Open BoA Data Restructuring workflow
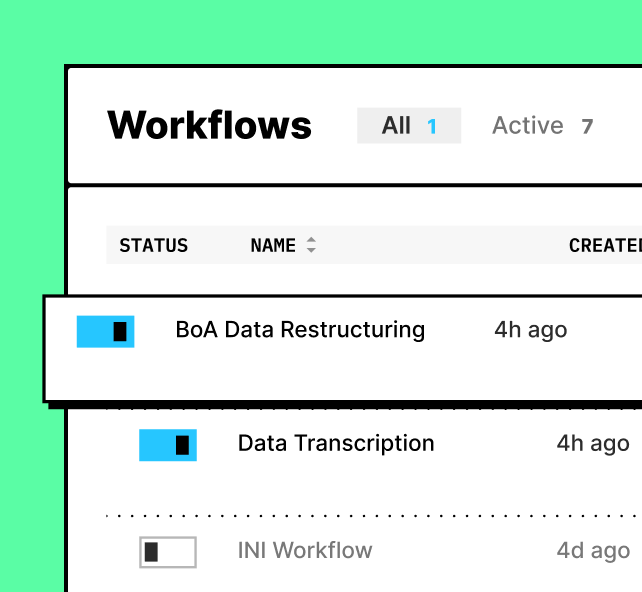Screen dimensions: 642x592 point(300,330)
